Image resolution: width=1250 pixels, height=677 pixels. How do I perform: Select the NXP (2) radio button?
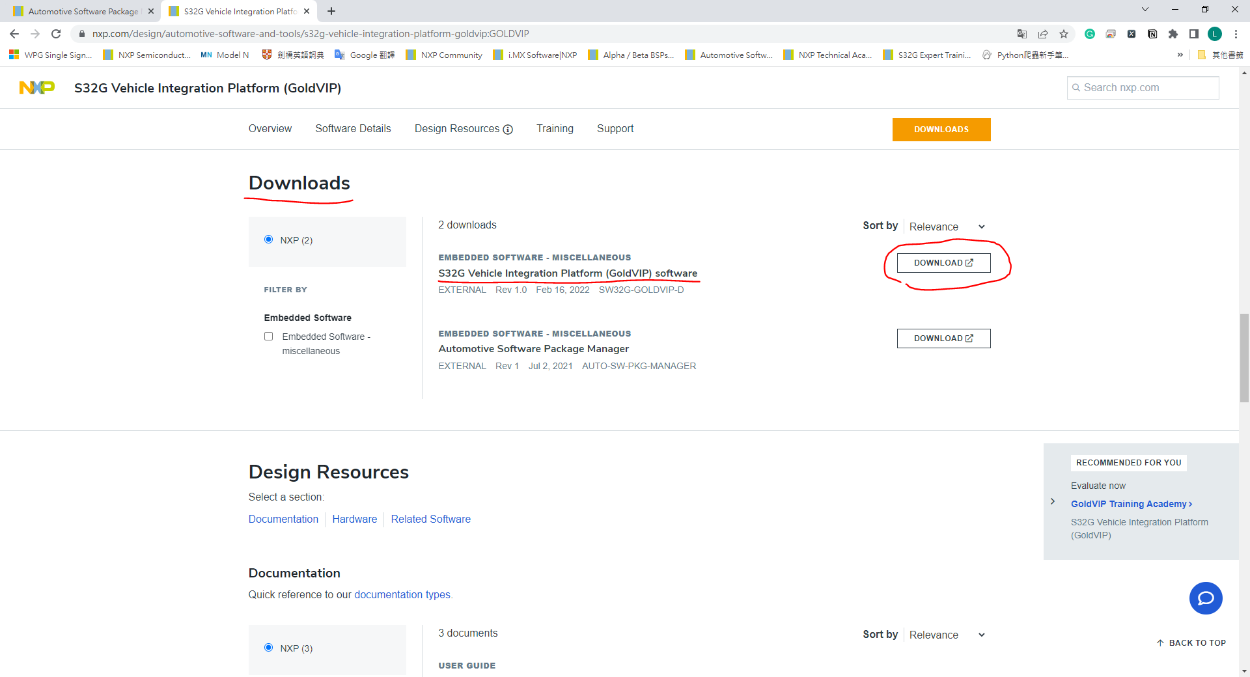click(x=268, y=240)
